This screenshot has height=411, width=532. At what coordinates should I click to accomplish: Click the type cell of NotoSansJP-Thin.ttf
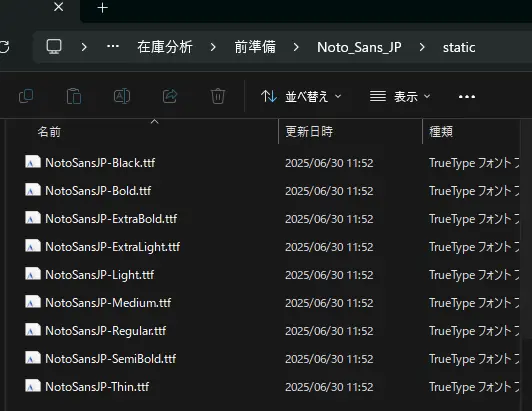pos(474,387)
